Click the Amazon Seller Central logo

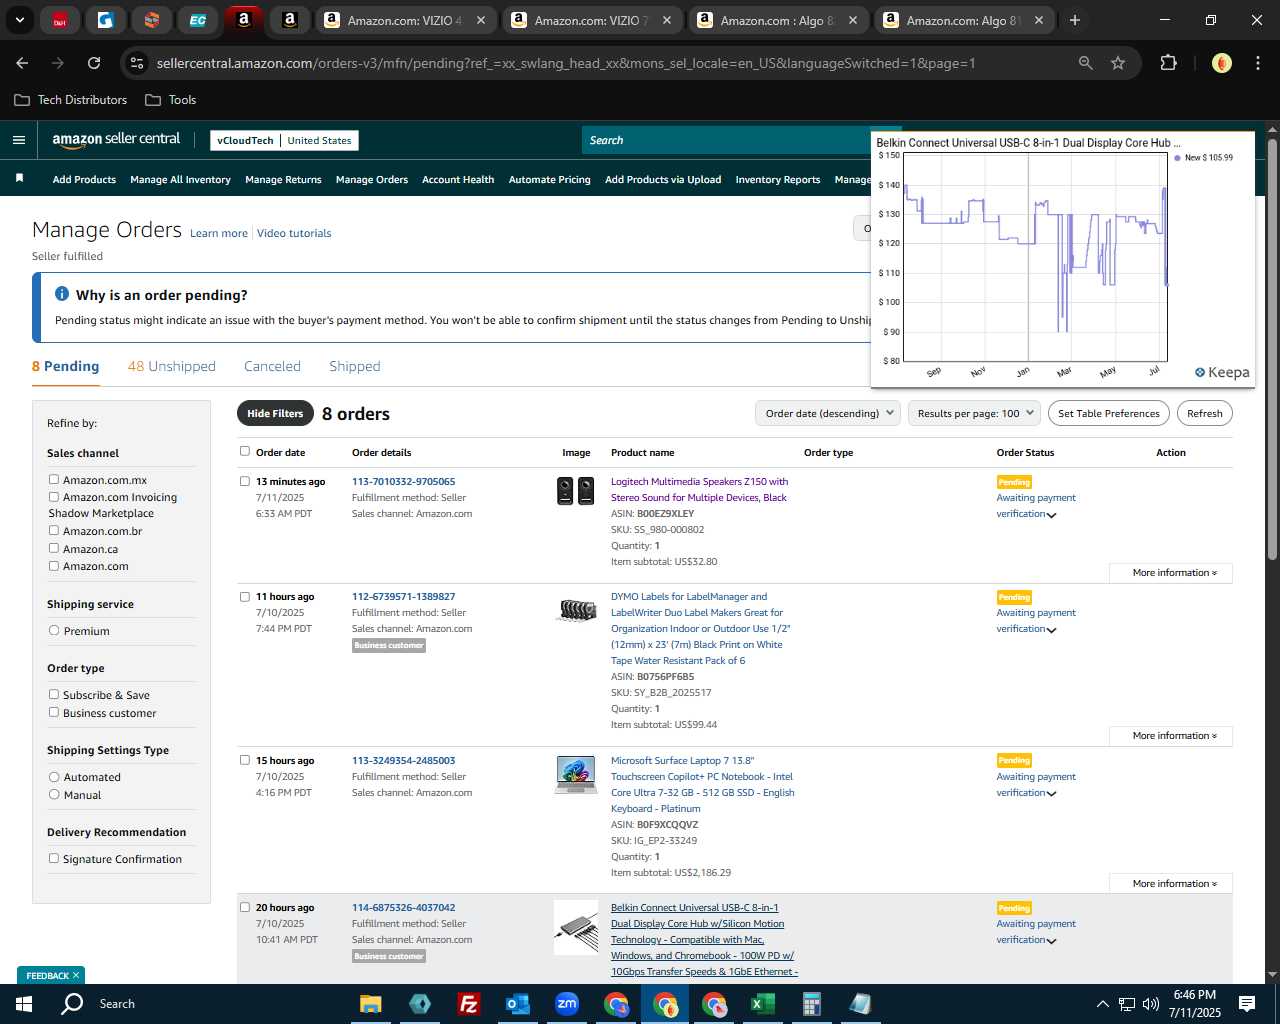pos(116,140)
